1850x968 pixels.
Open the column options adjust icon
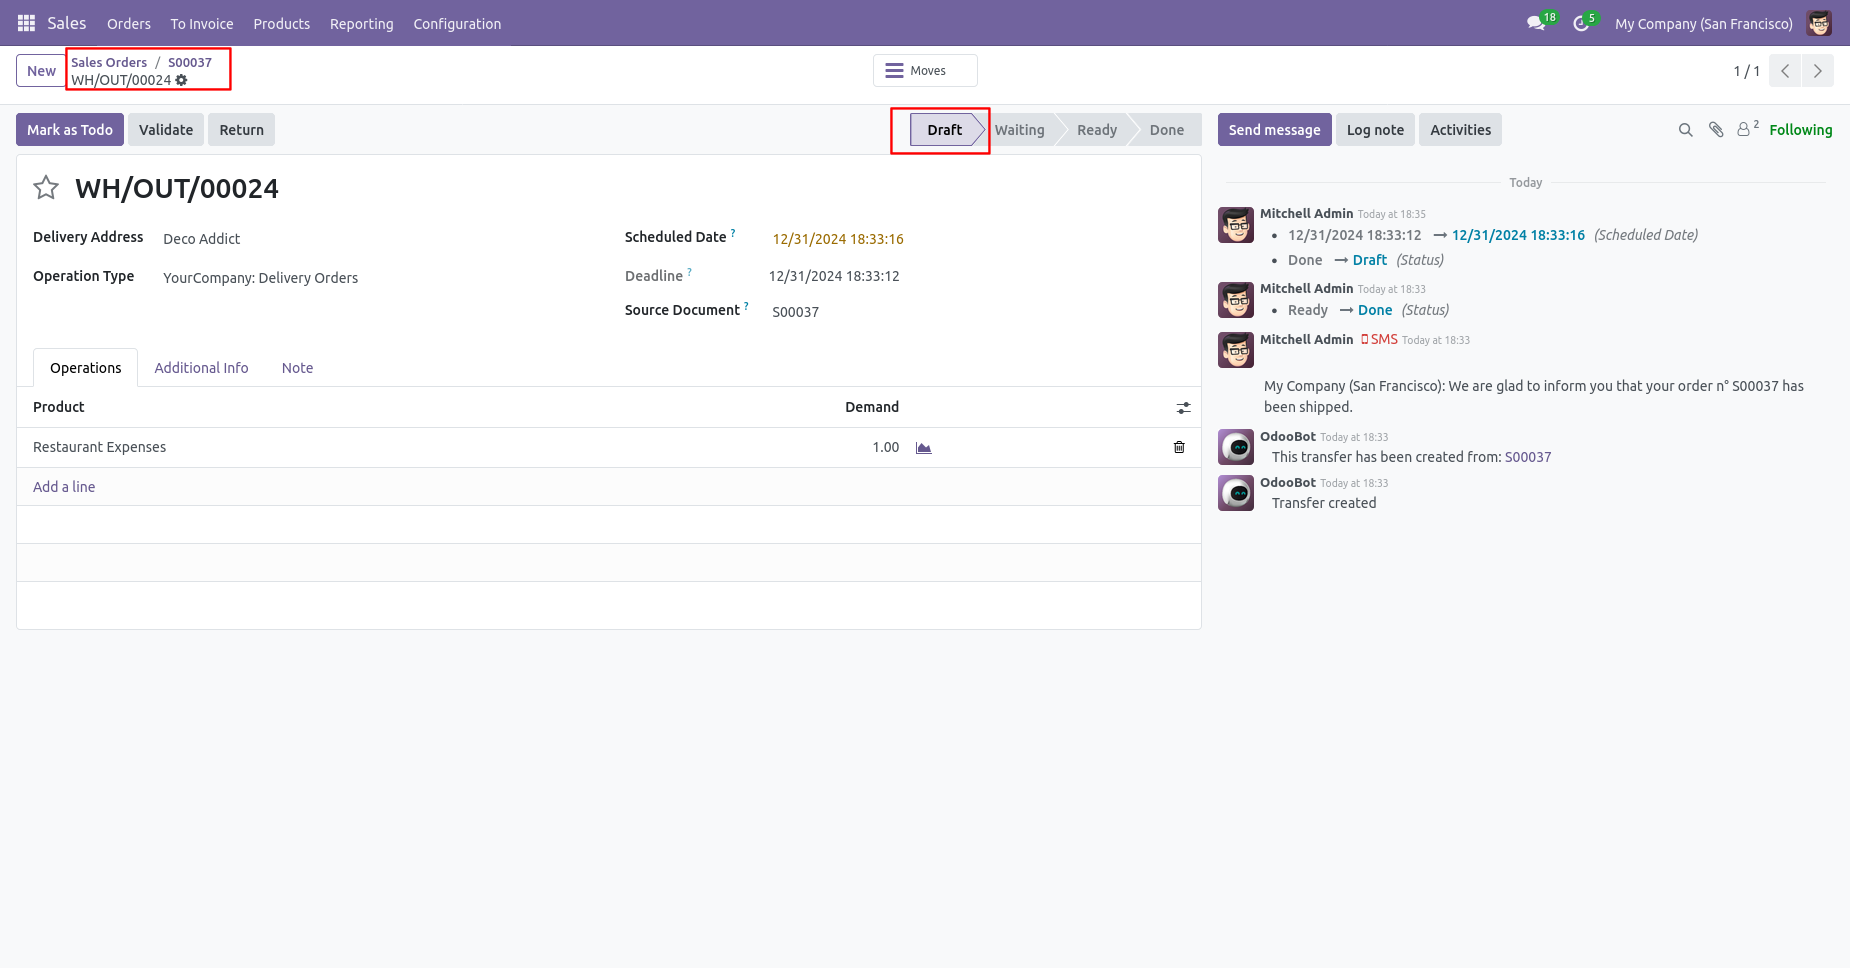(1183, 408)
